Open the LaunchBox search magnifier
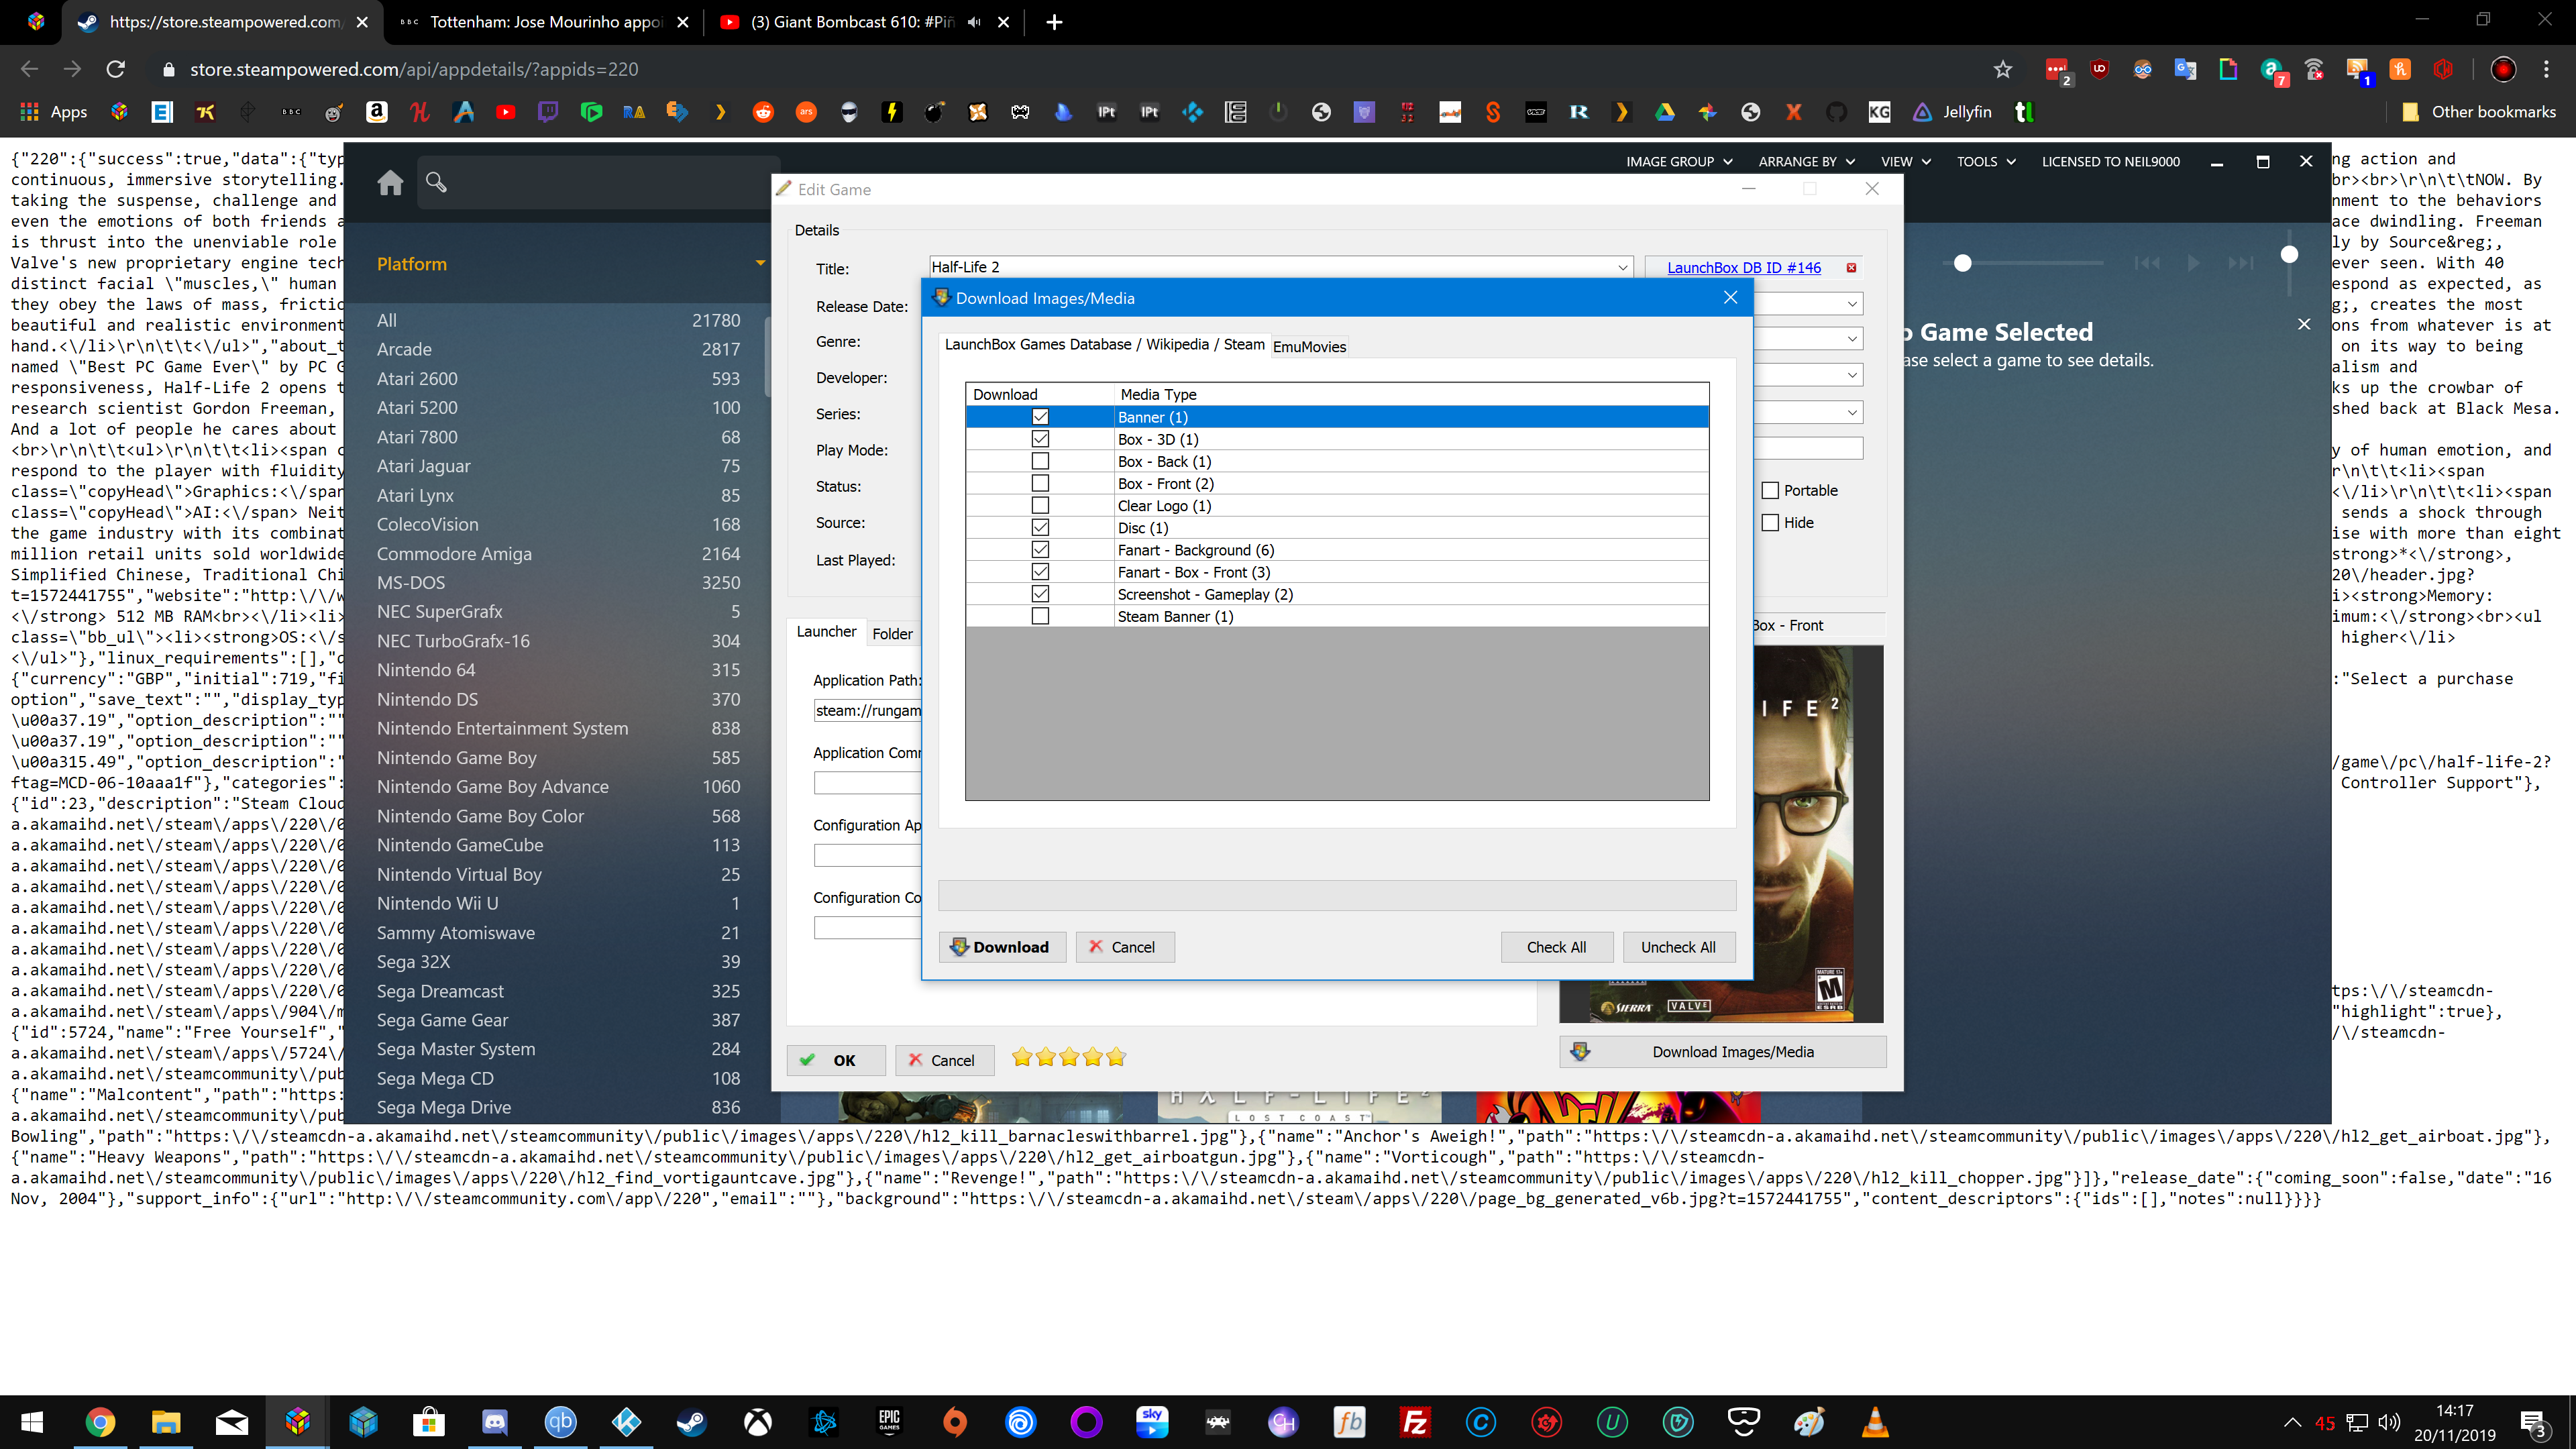 click(x=436, y=182)
